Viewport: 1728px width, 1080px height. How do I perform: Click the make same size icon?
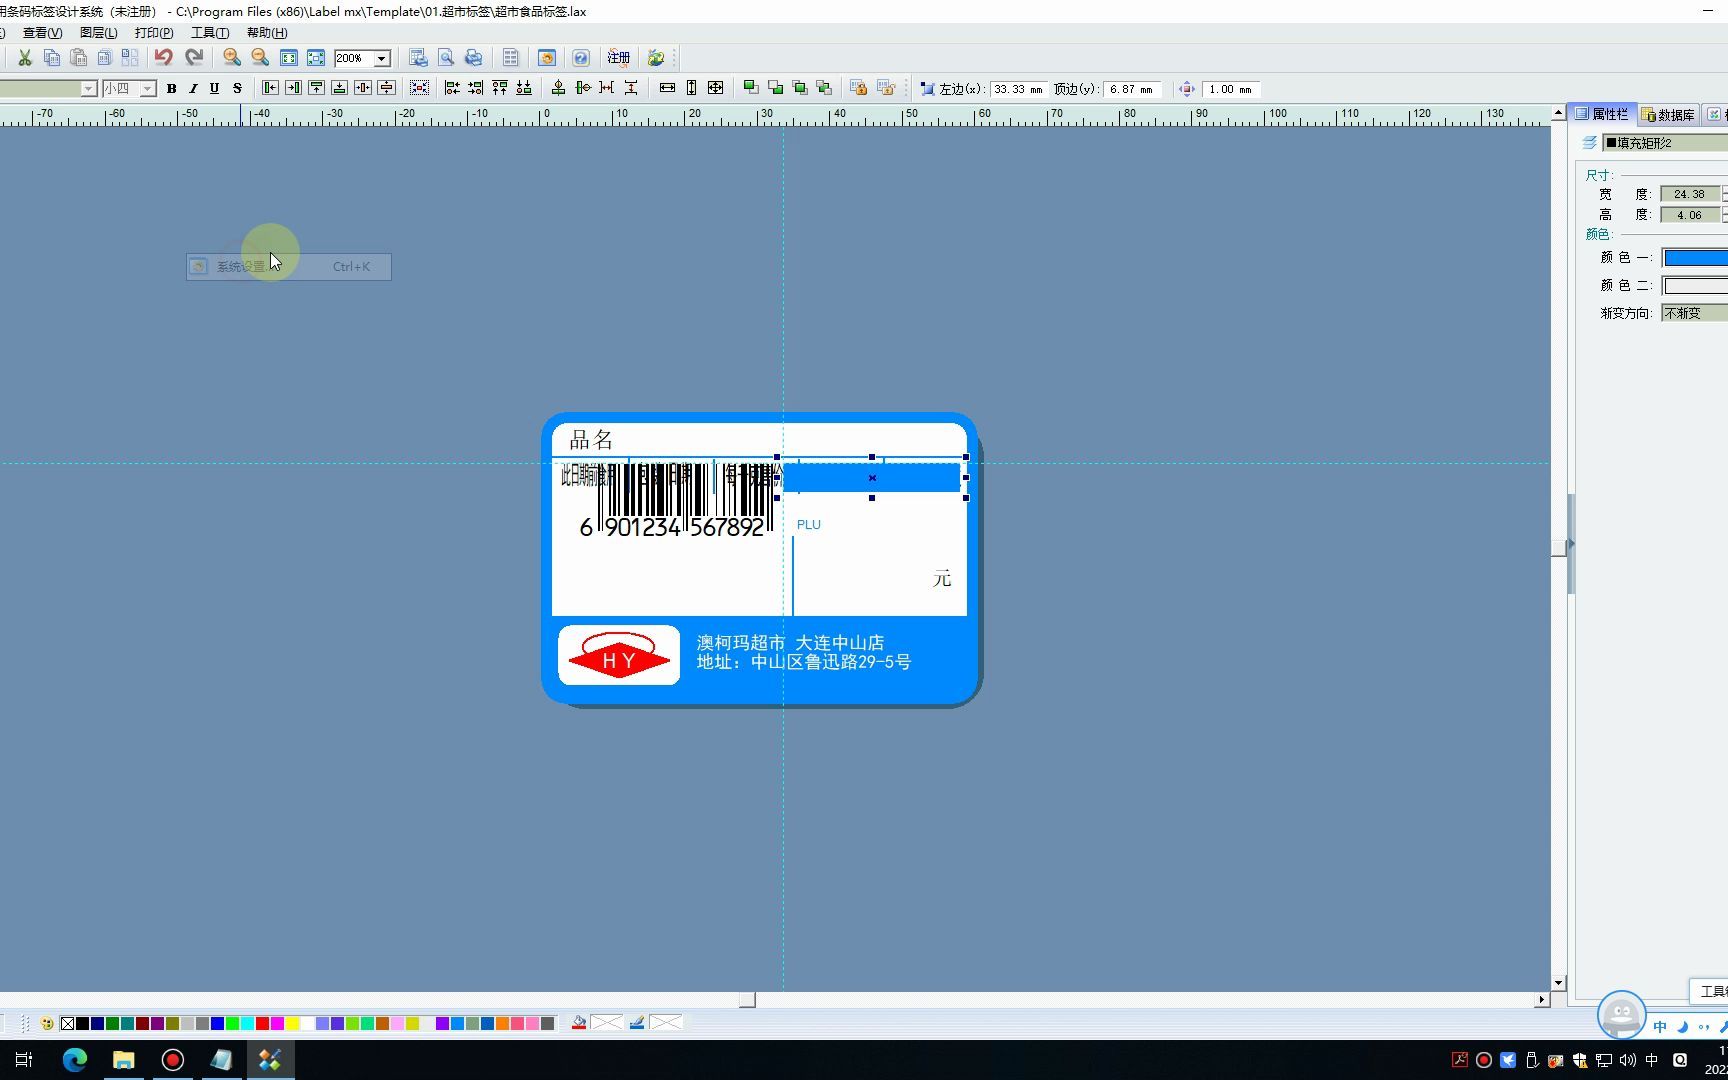coord(715,88)
